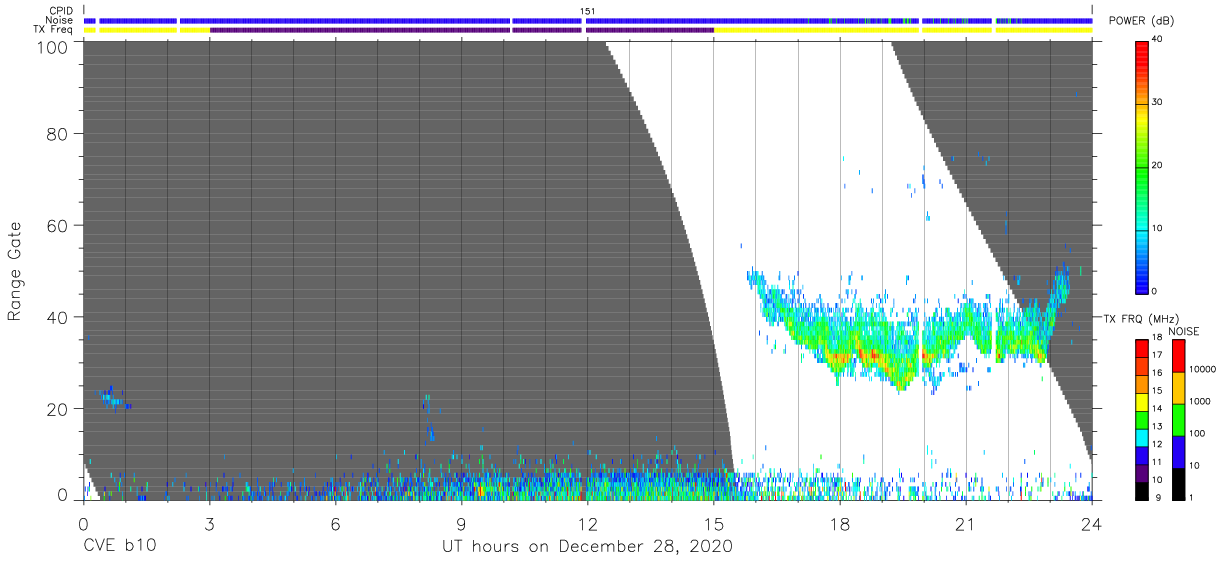Click the 10000 label on the noise scale
Image resolution: width=1228 pixels, height=567 pixels.
coord(1202,371)
